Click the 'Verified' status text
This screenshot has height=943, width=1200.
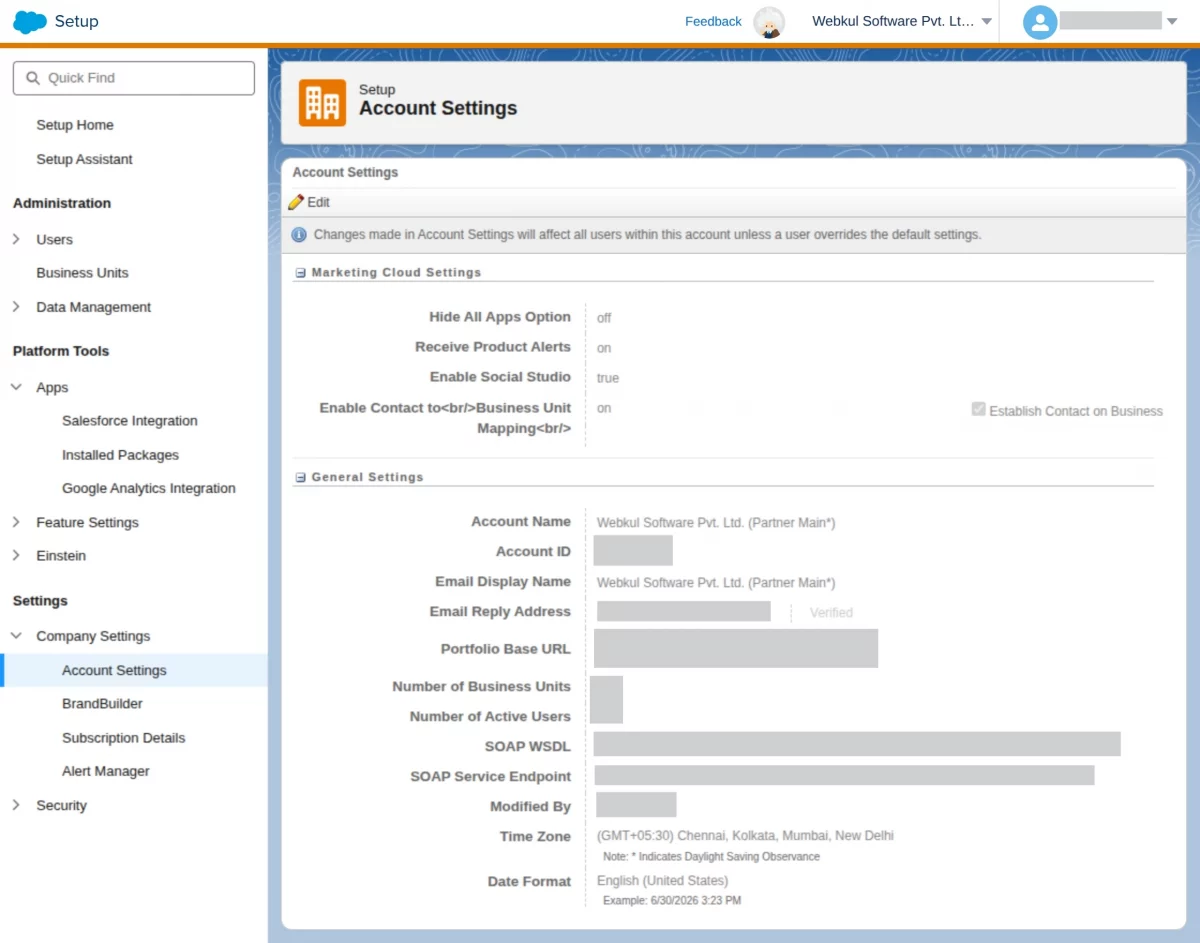[x=831, y=612]
